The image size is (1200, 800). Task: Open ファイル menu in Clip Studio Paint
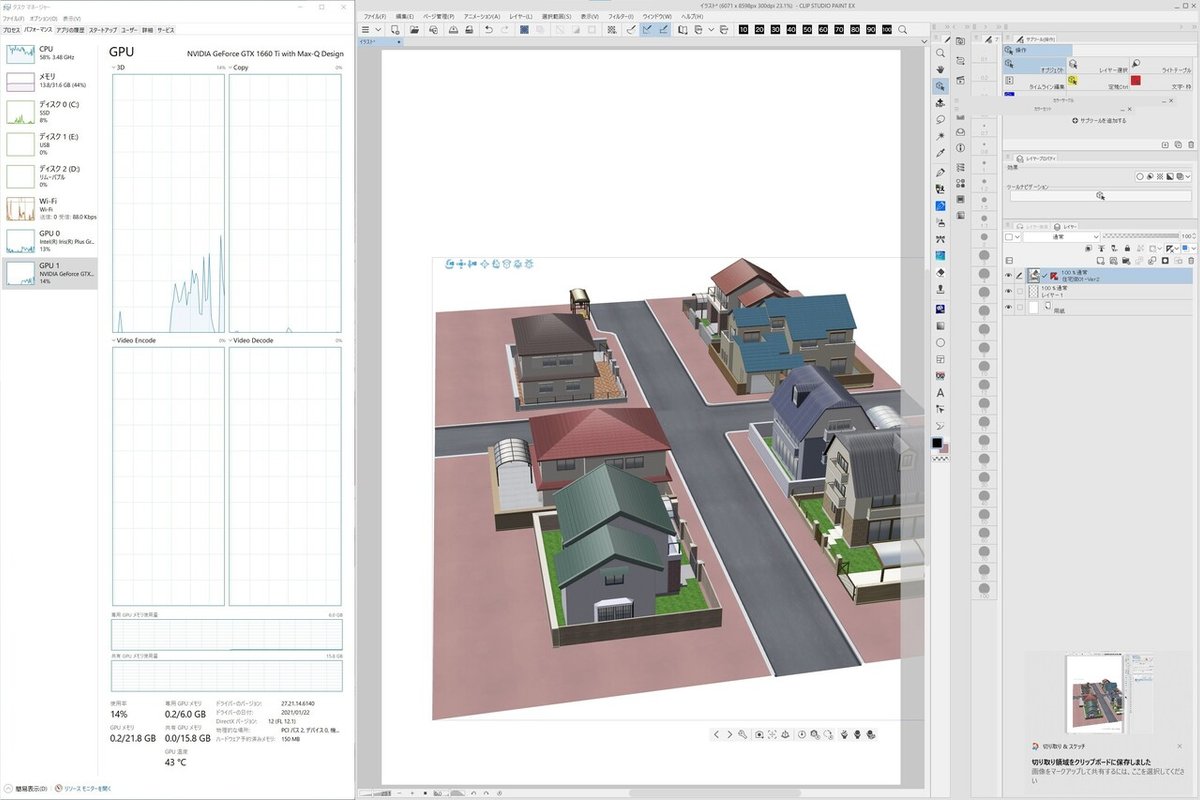pos(374,17)
